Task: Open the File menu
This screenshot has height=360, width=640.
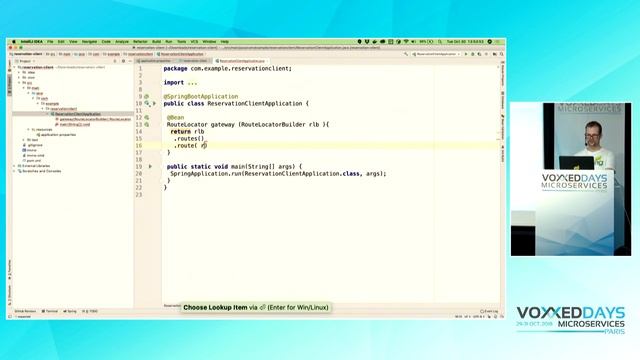Action: point(50,42)
